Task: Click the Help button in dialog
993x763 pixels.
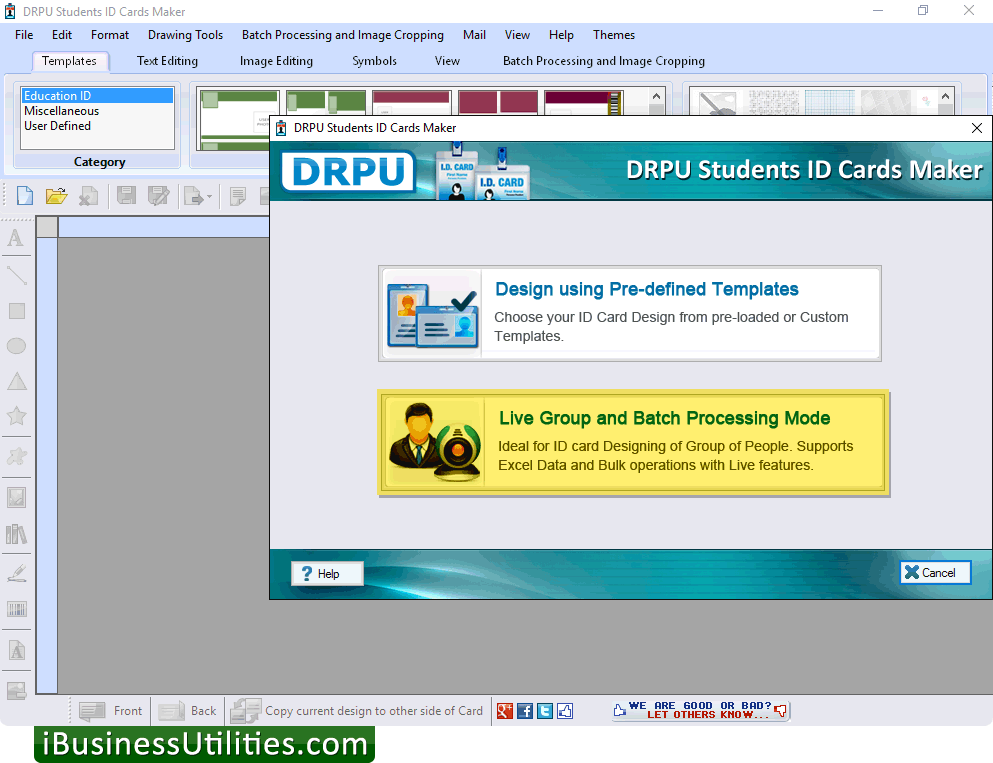Action: coord(327,573)
